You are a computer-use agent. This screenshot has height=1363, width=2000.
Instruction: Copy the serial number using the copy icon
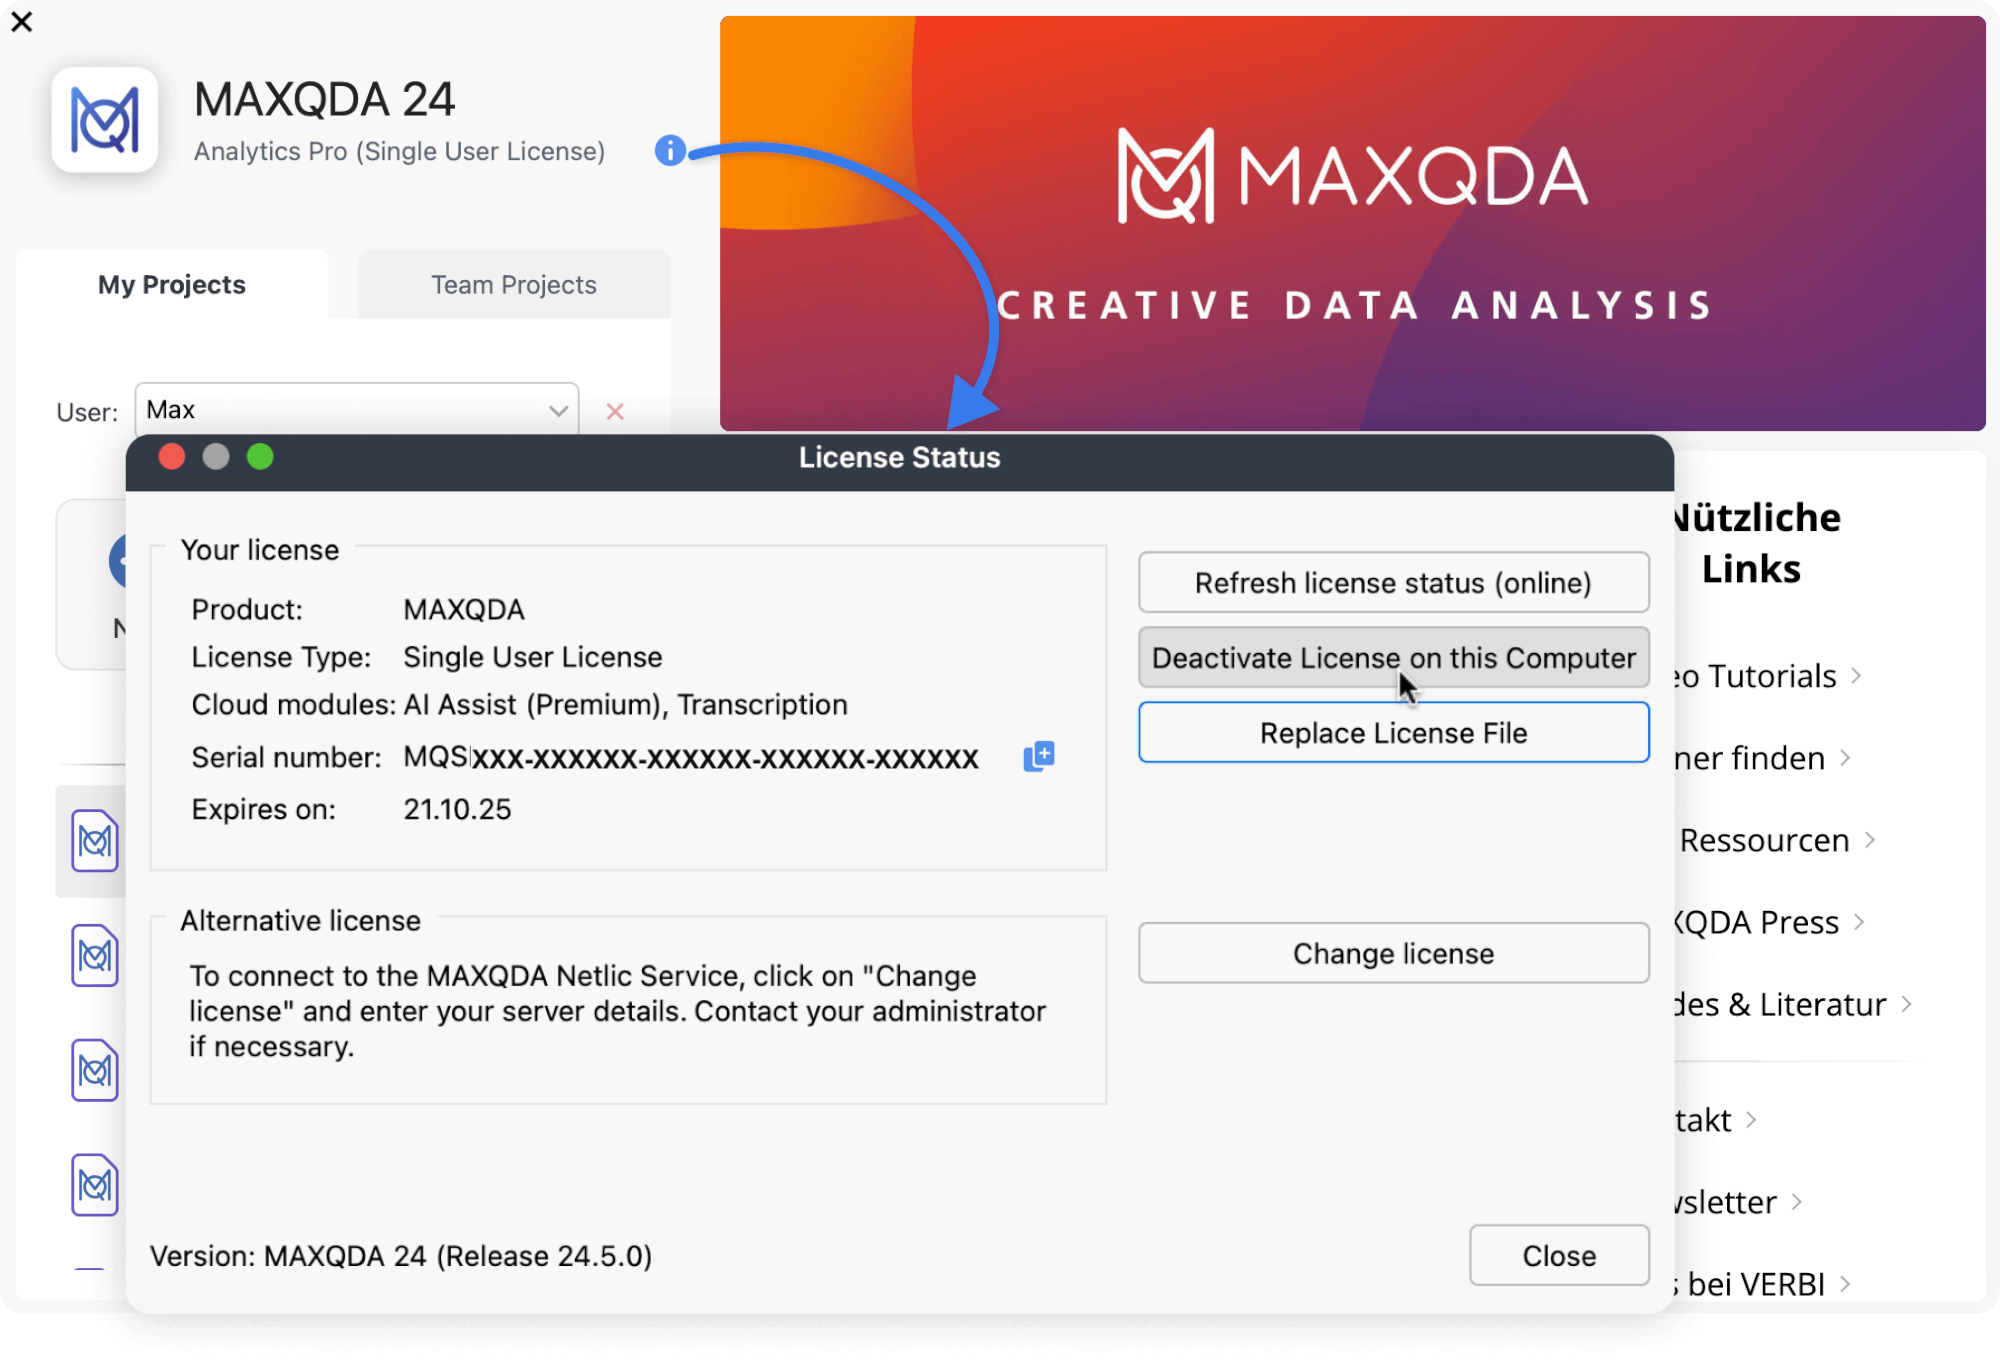[1038, 757]
